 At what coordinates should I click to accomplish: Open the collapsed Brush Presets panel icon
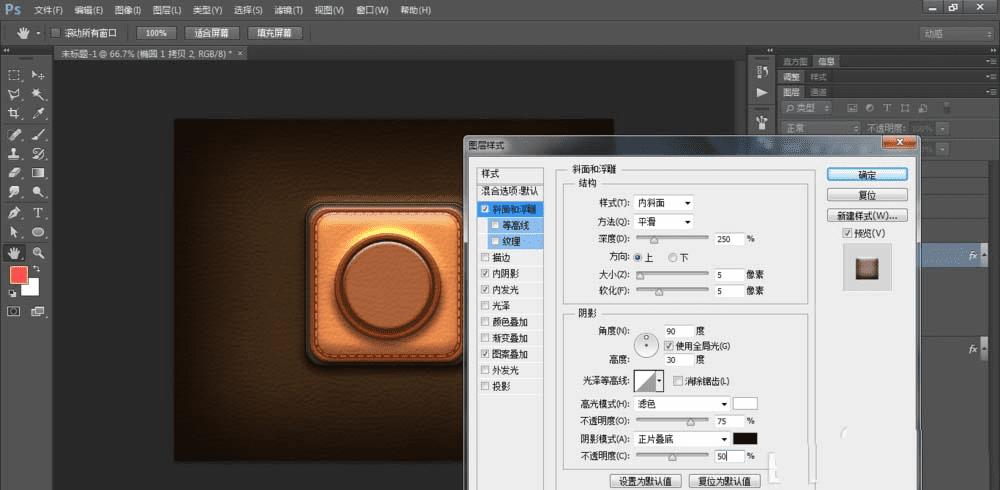761,121
